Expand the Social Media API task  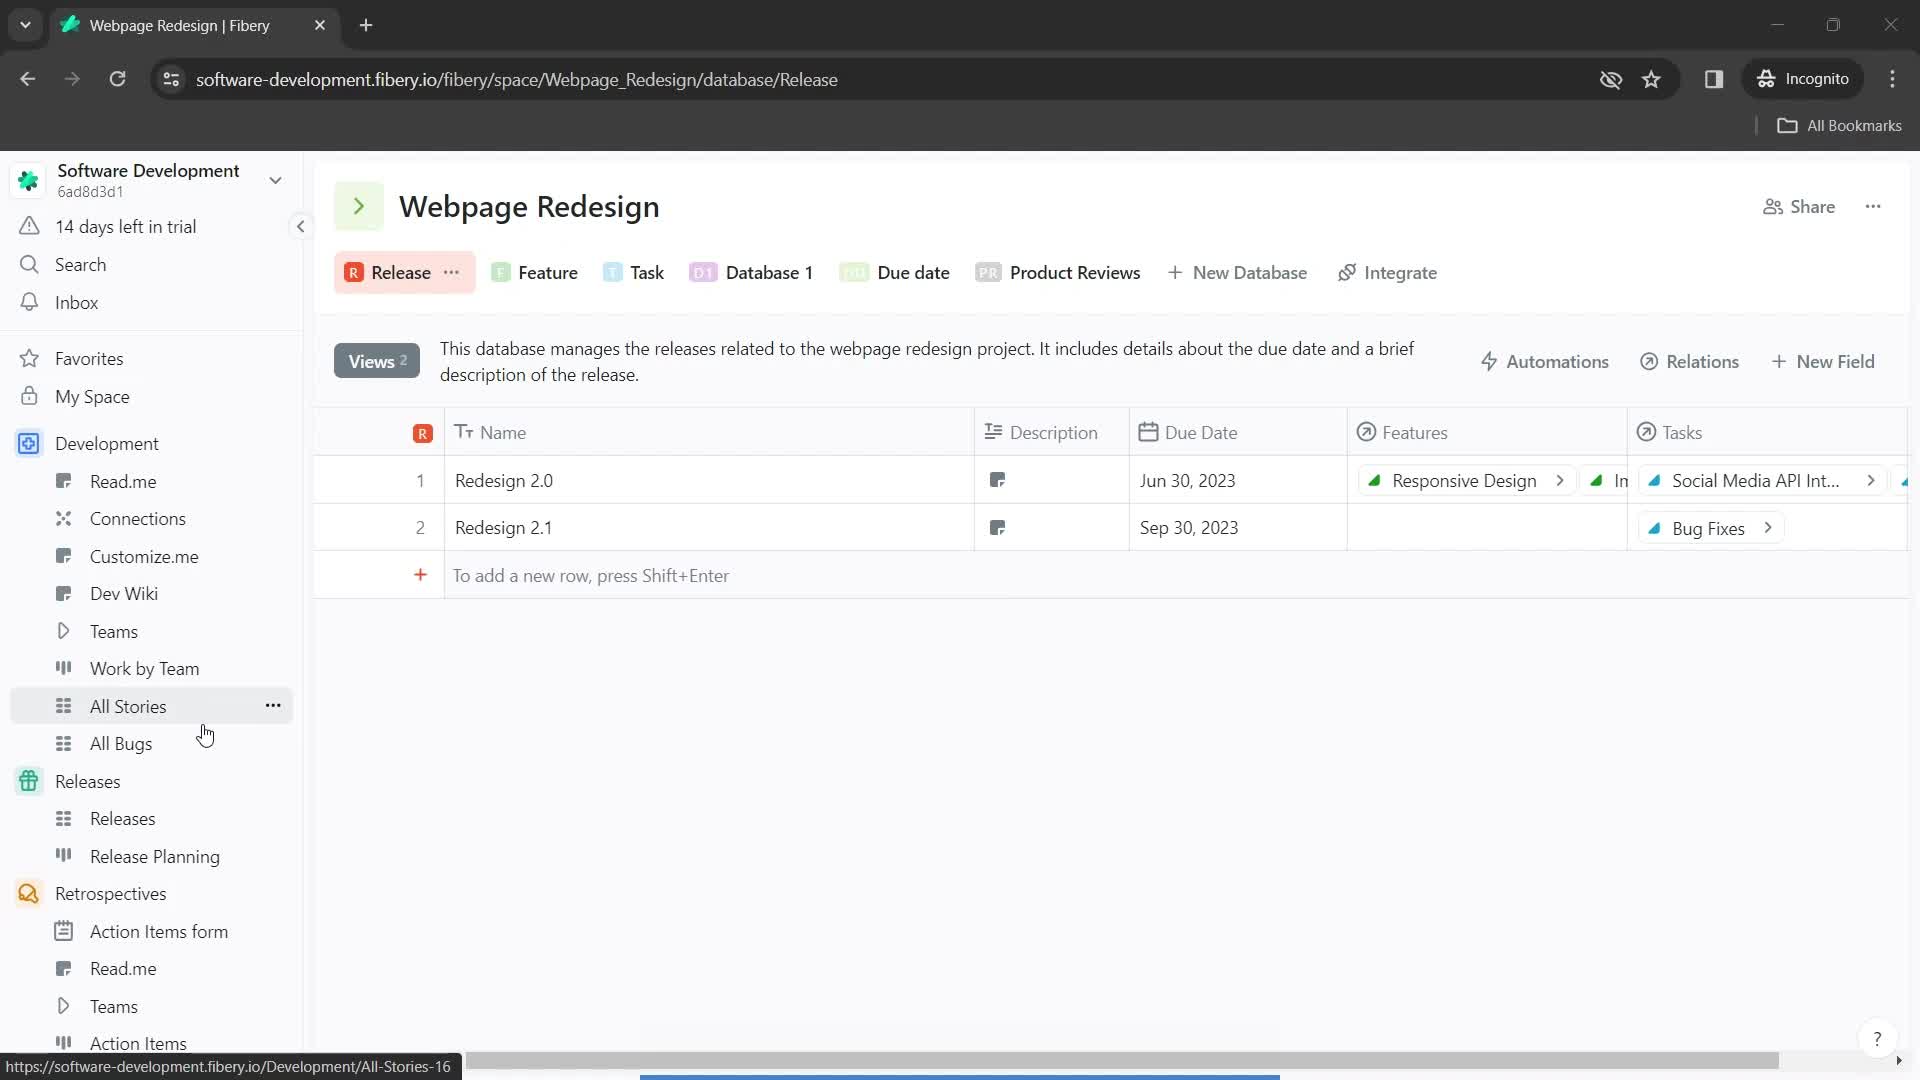[x=1874, y=480]
